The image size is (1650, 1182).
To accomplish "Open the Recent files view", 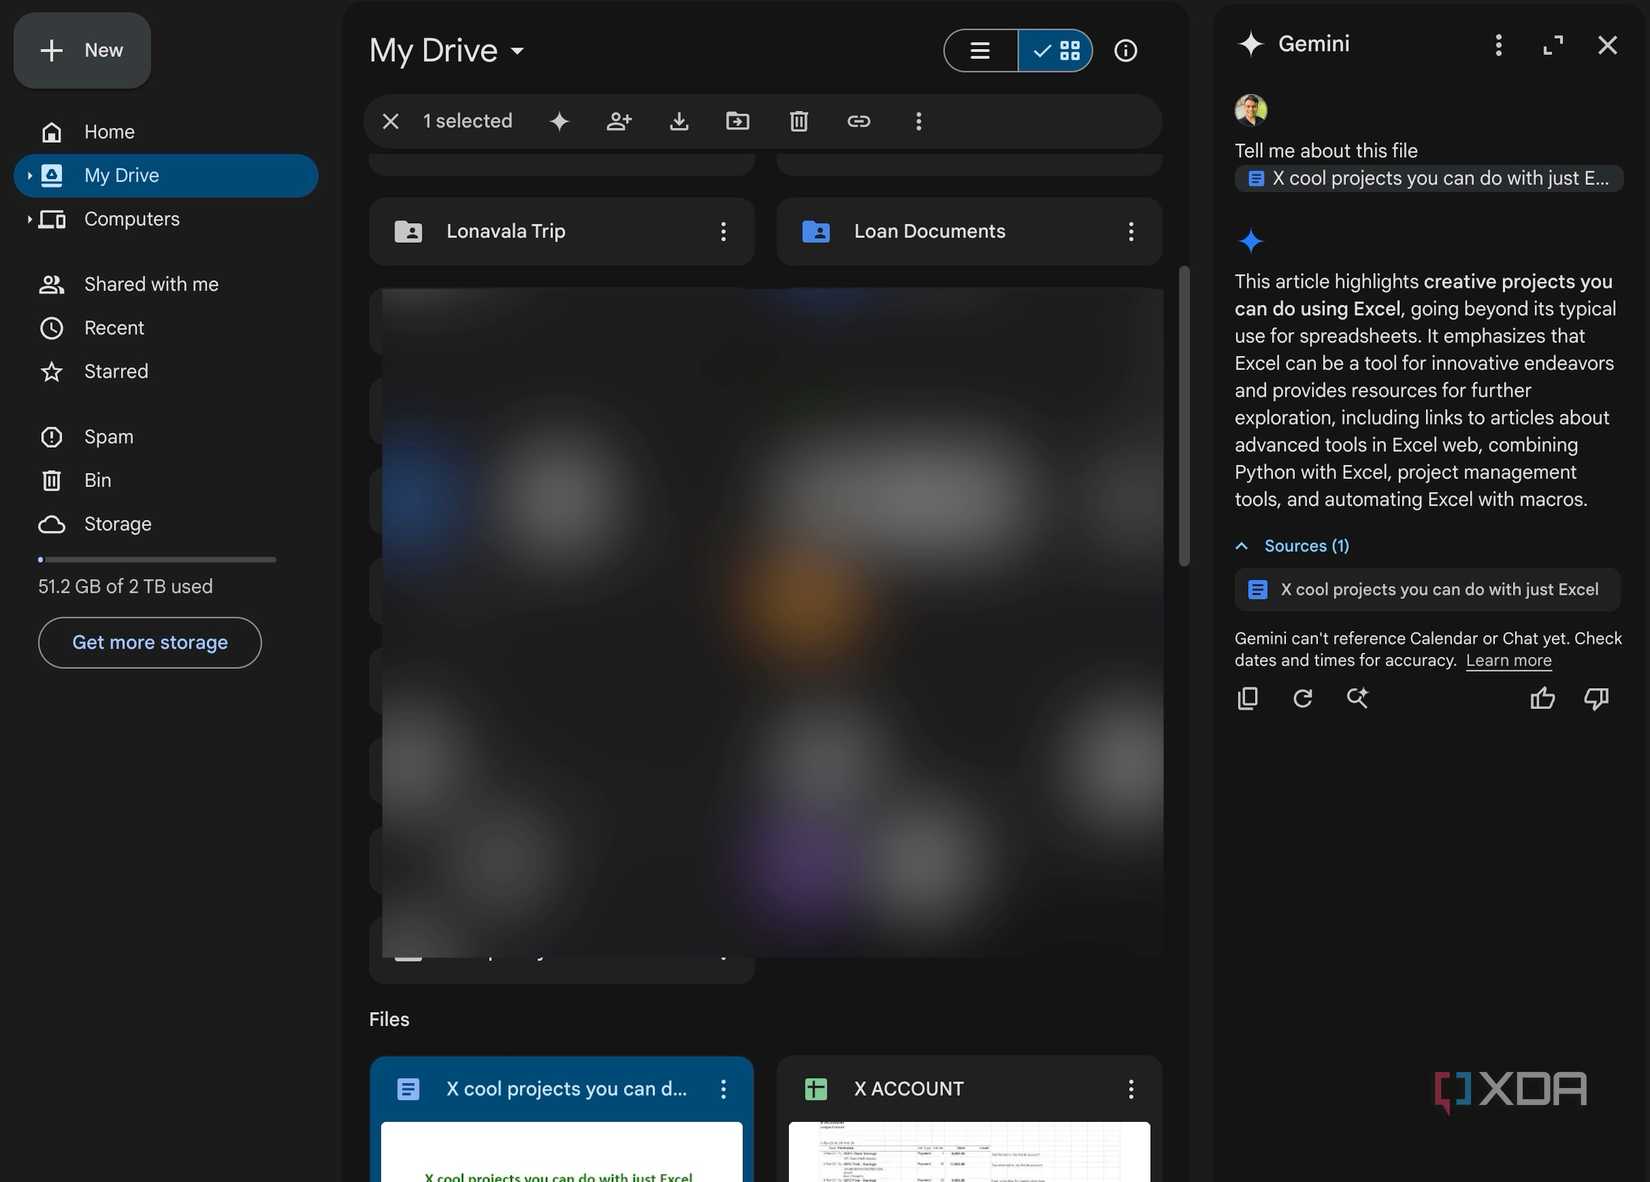I will (x=114, y=328).
